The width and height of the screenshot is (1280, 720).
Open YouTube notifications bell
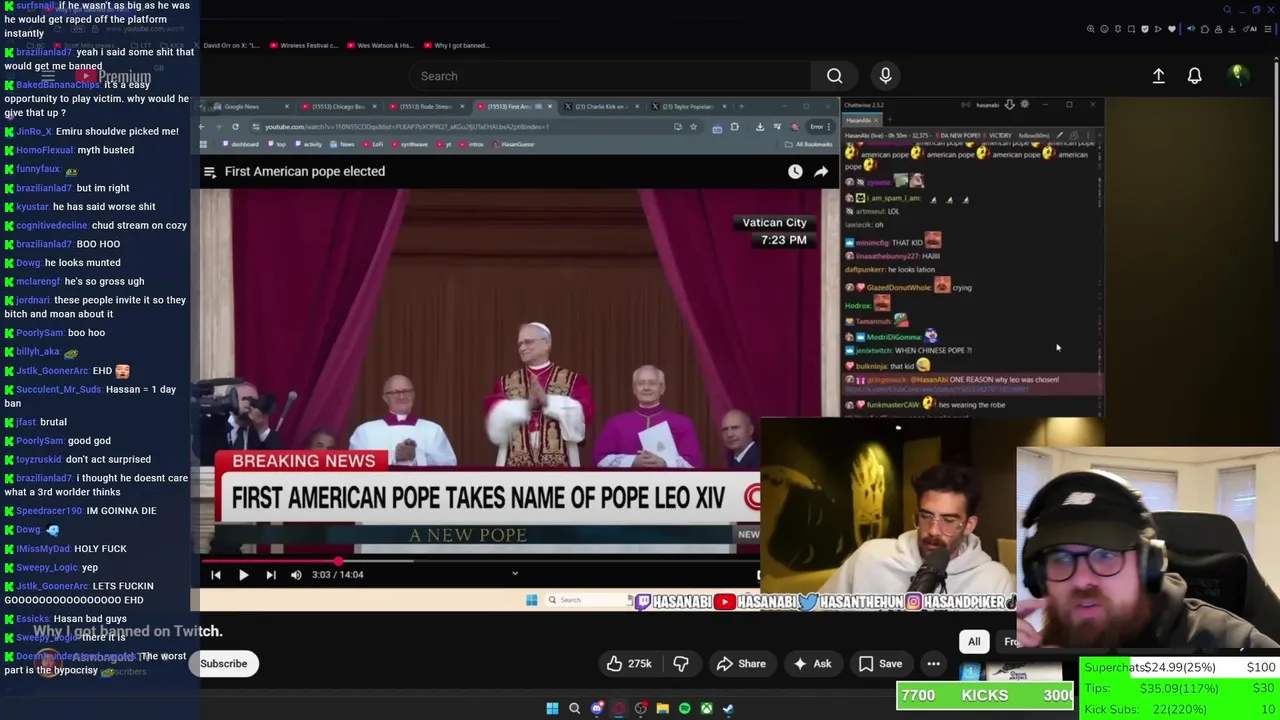point(1194,76)
